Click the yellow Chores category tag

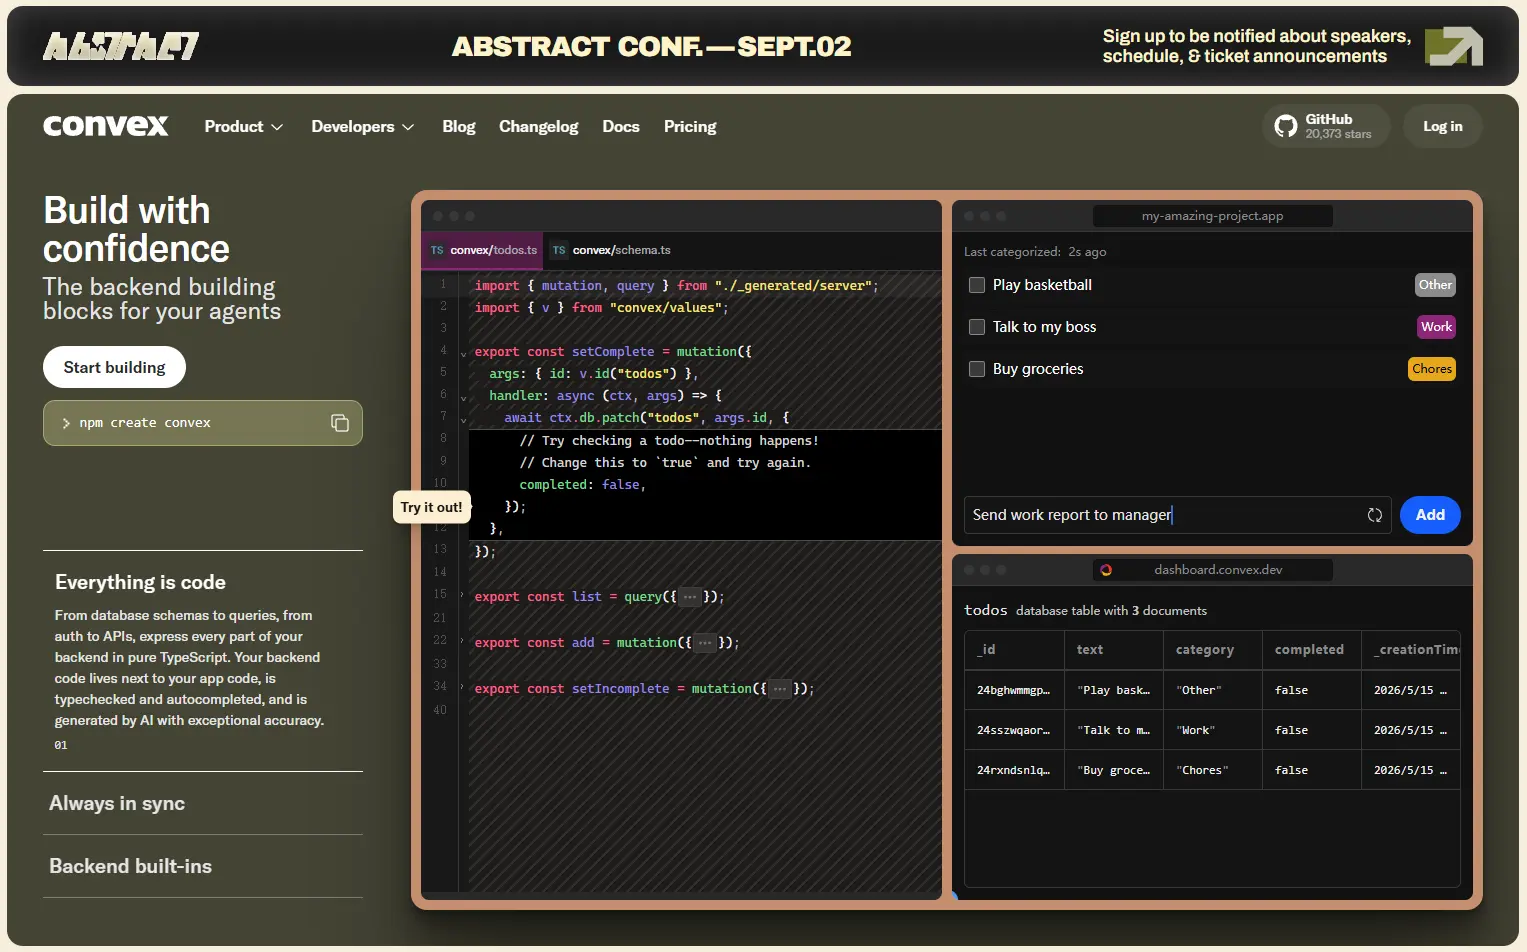(x=1432, y=369)
